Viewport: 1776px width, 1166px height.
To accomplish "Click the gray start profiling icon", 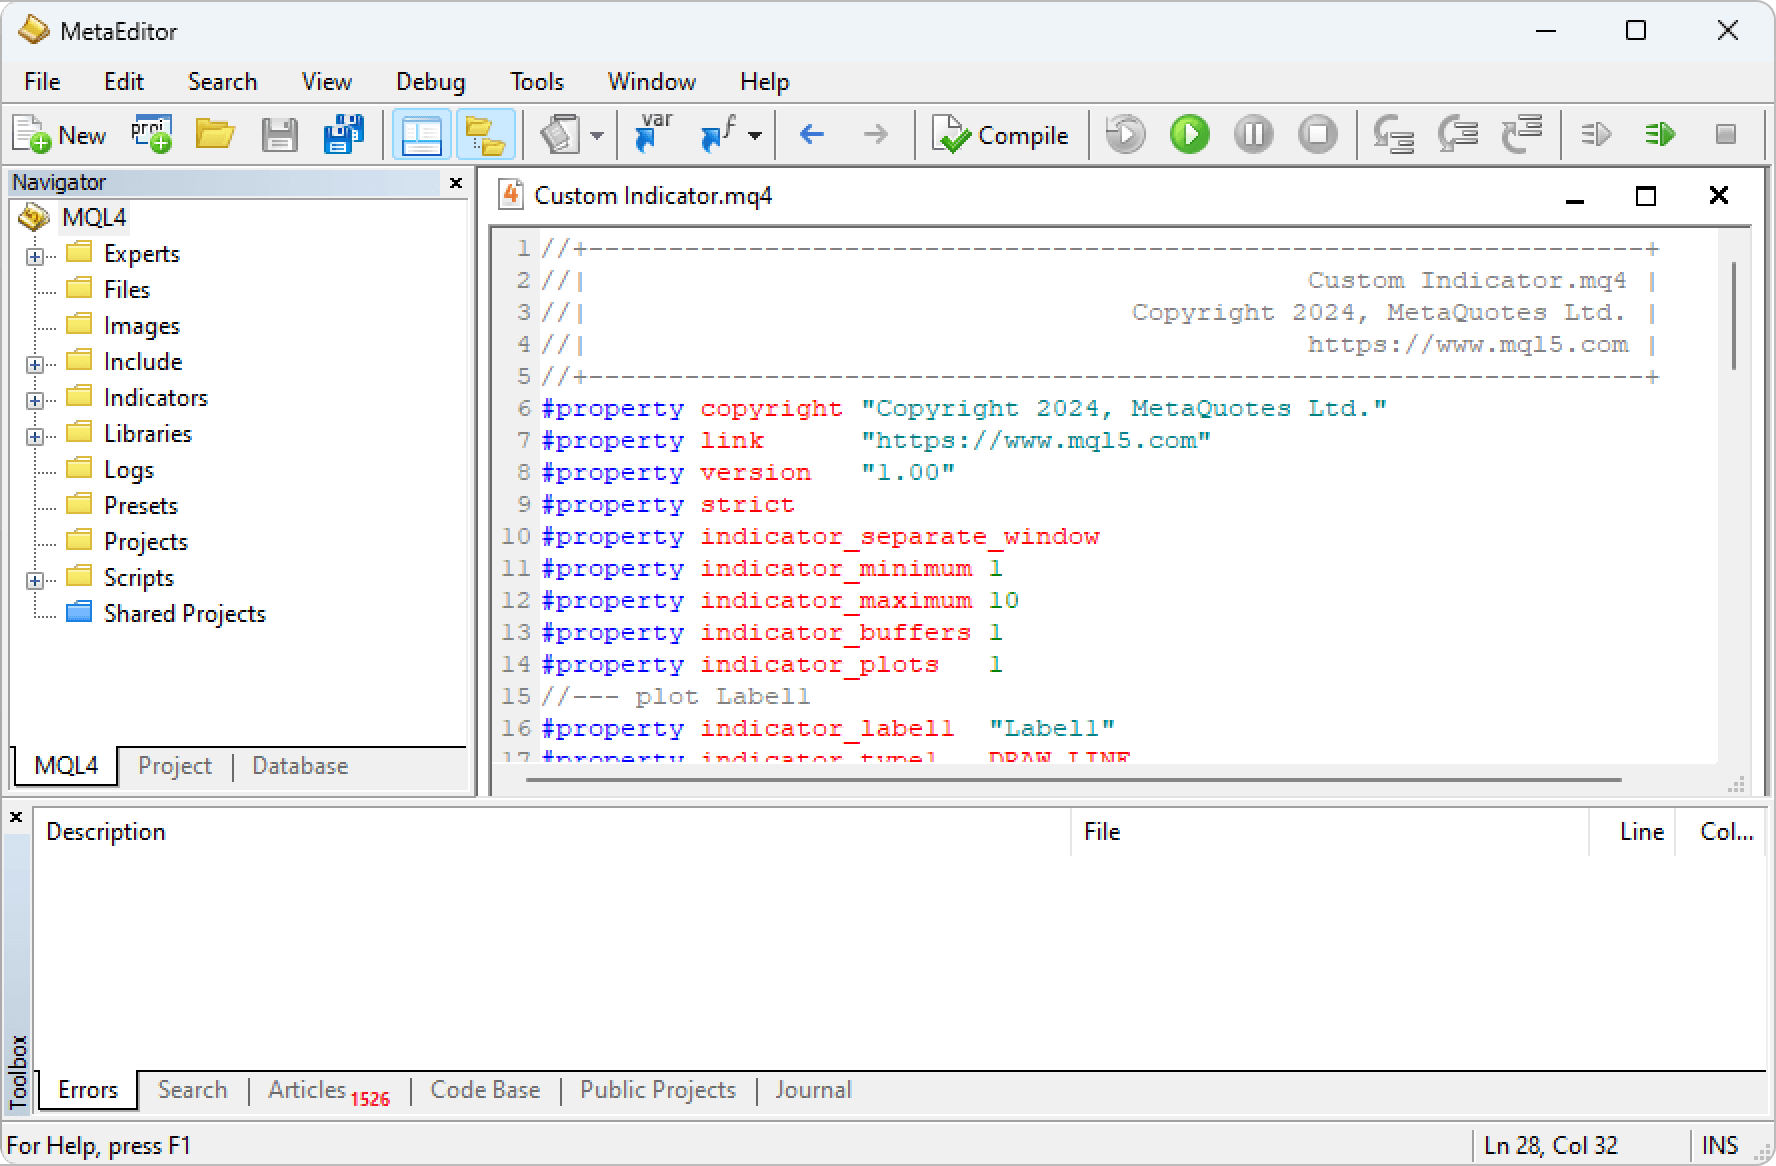I will [x=1596, y=135].
